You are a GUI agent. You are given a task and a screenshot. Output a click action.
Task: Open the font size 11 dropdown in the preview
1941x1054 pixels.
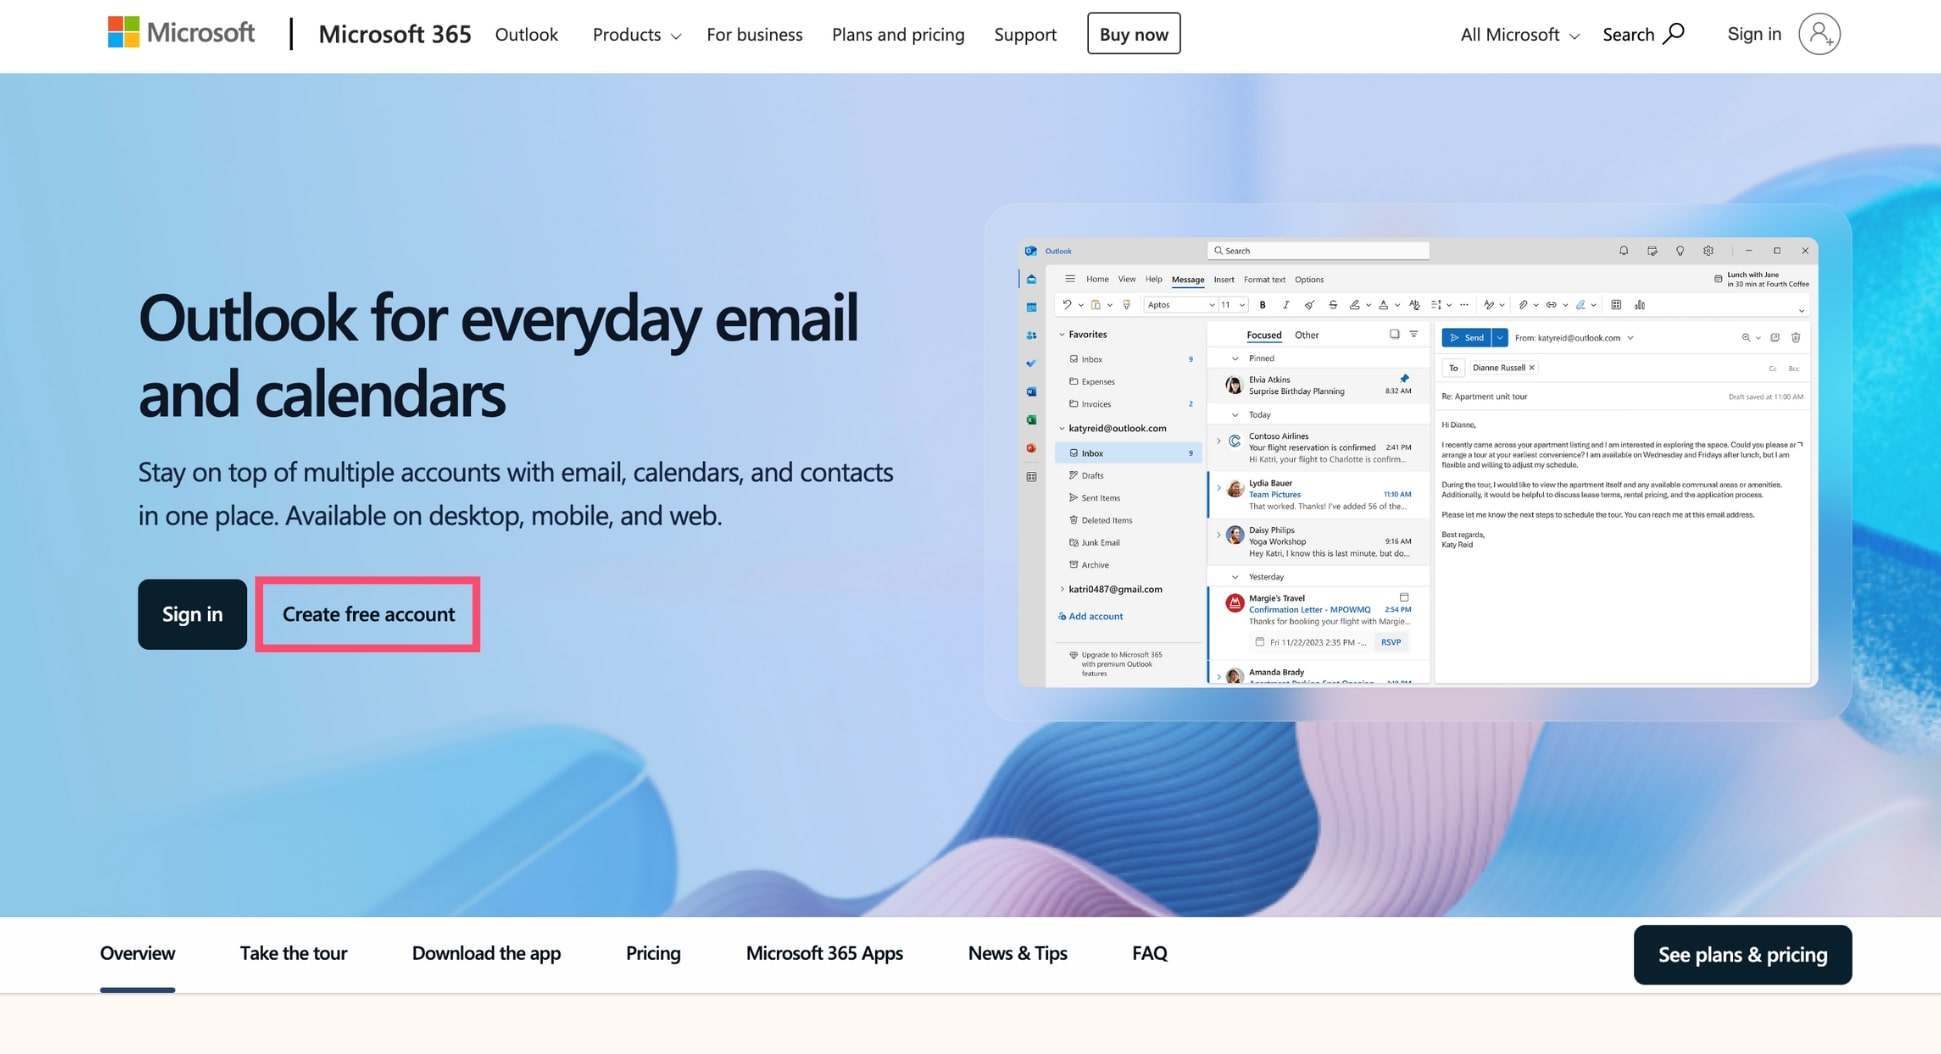(x=1233, y=305)
